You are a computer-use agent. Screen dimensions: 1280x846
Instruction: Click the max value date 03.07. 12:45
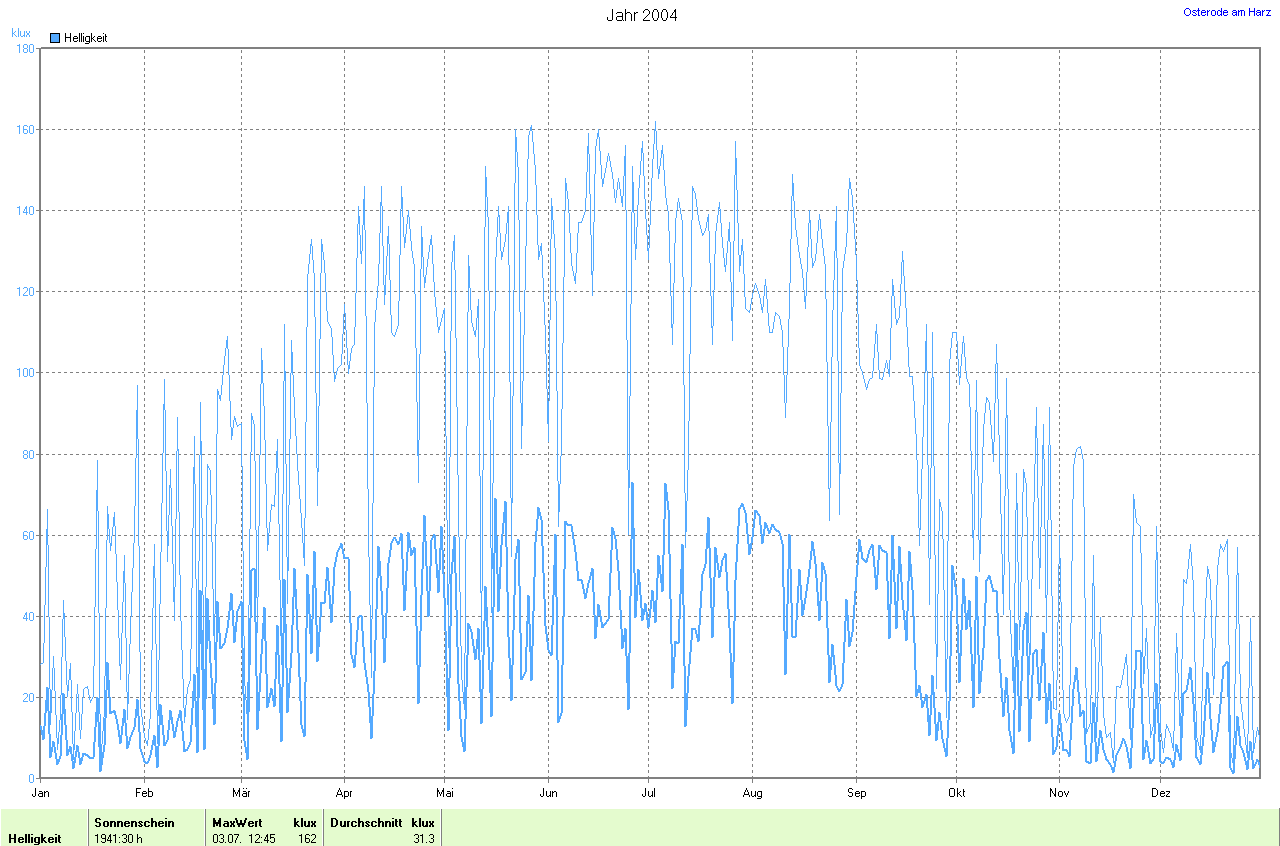244,839
